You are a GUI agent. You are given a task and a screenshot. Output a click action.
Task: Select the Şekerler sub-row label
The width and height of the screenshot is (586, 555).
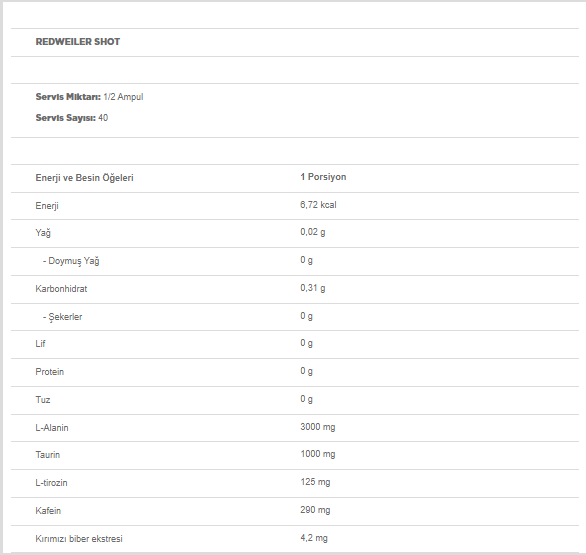click(x=62, y=317)
